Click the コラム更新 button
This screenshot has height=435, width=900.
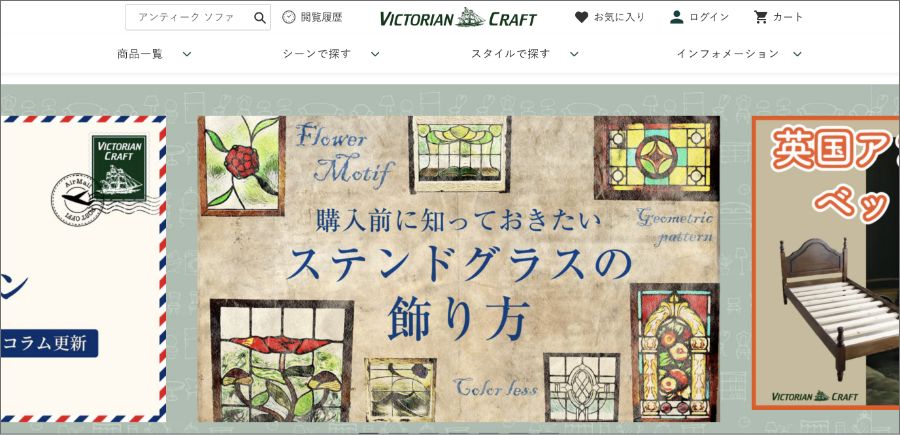[49, 343]
